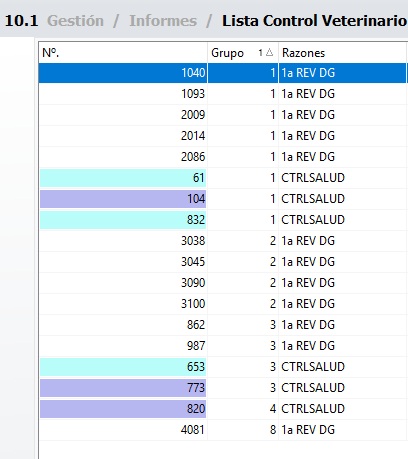Select the row with number 862
Image resolution: width=408 pixels, height=459 pixels.
tap(223, 325)
